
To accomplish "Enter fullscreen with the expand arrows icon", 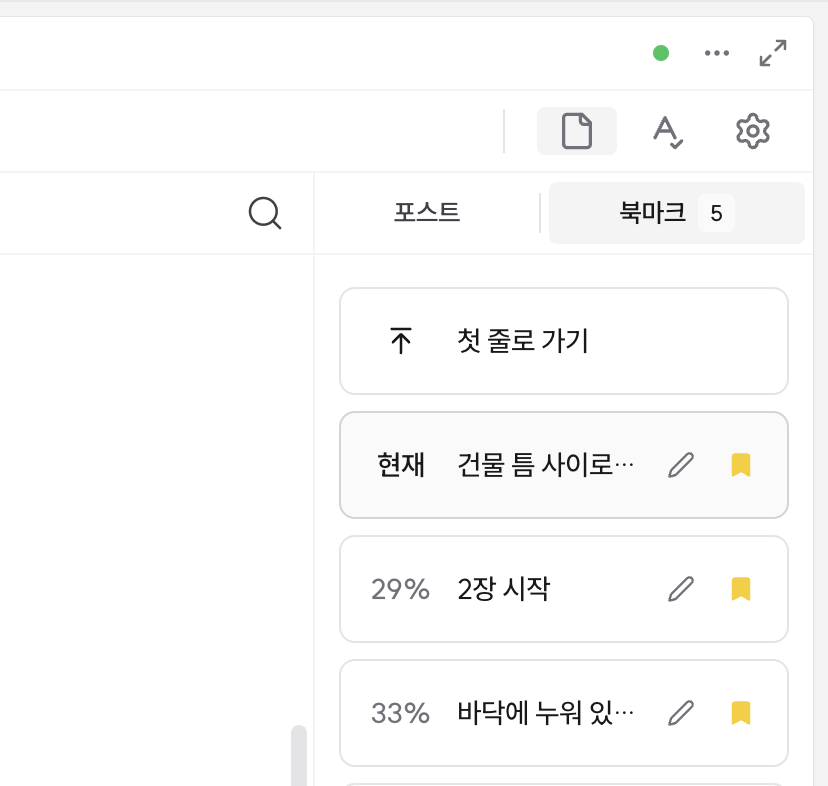I will point(771,54).
